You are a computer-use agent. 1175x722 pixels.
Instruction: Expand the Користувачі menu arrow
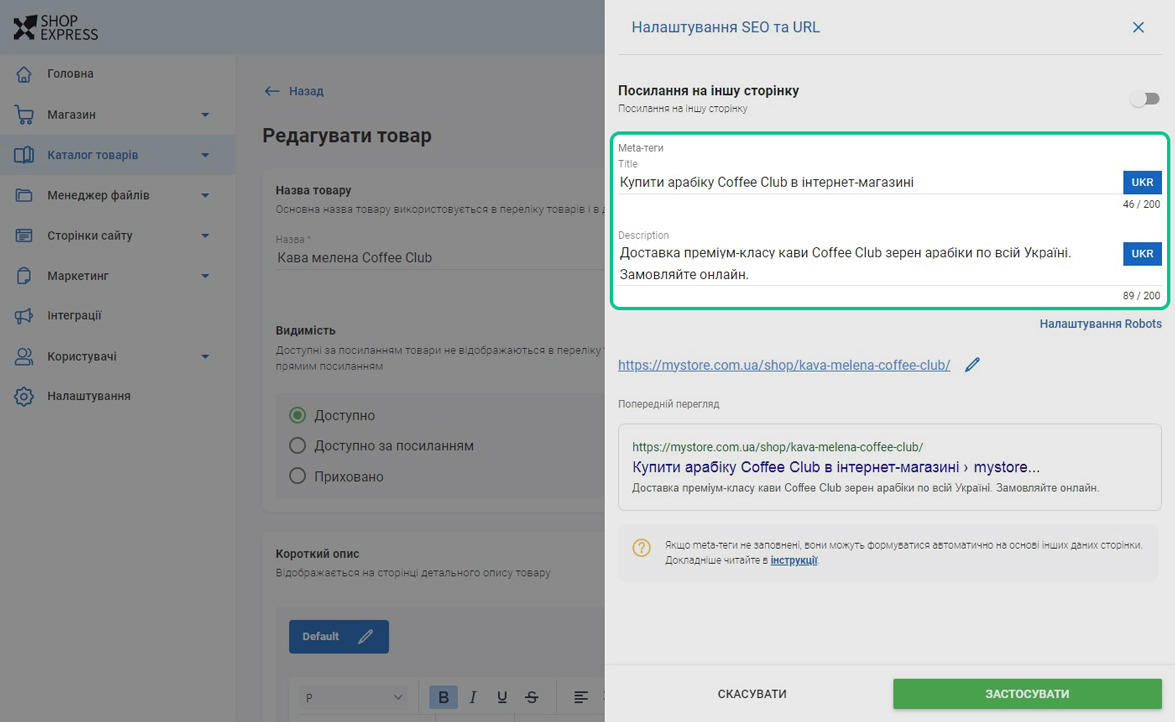coord(205,356)
